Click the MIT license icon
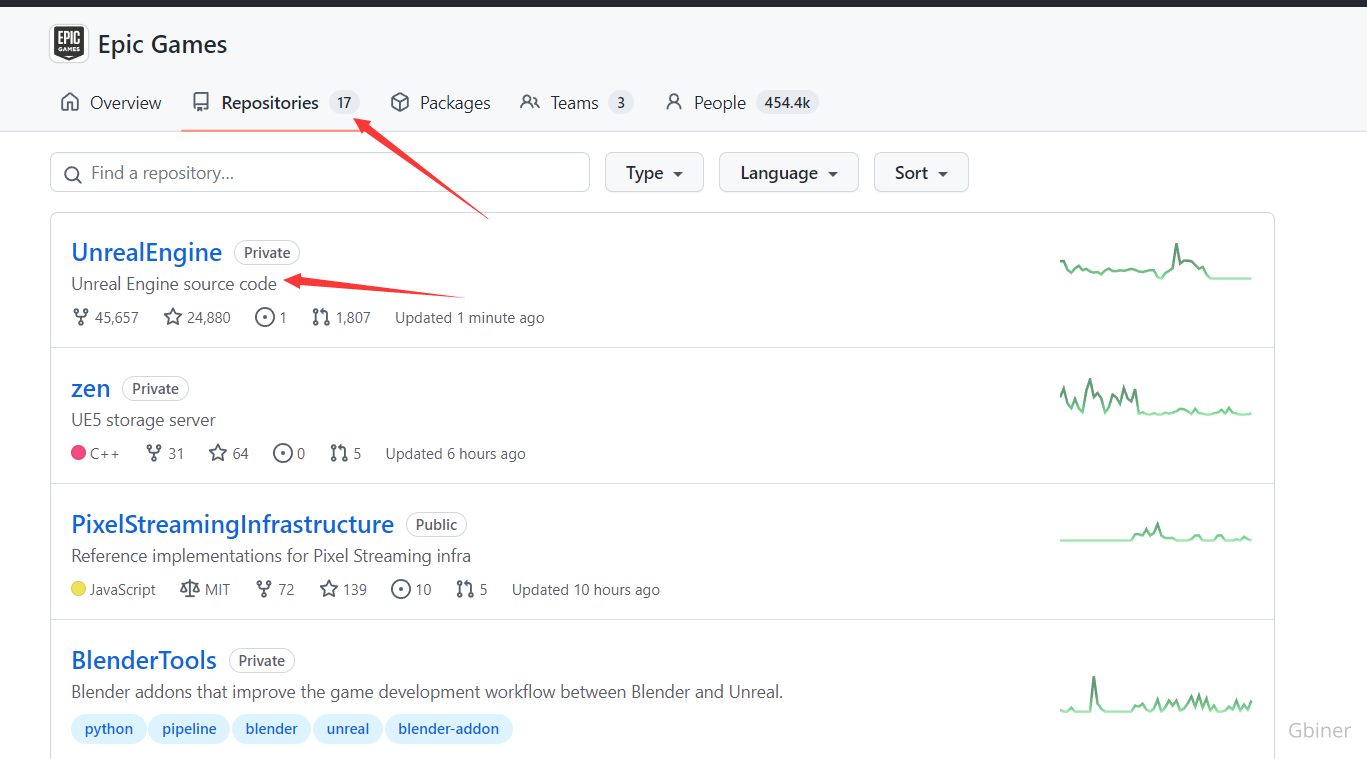The image size is (1367, 759). 190,590
